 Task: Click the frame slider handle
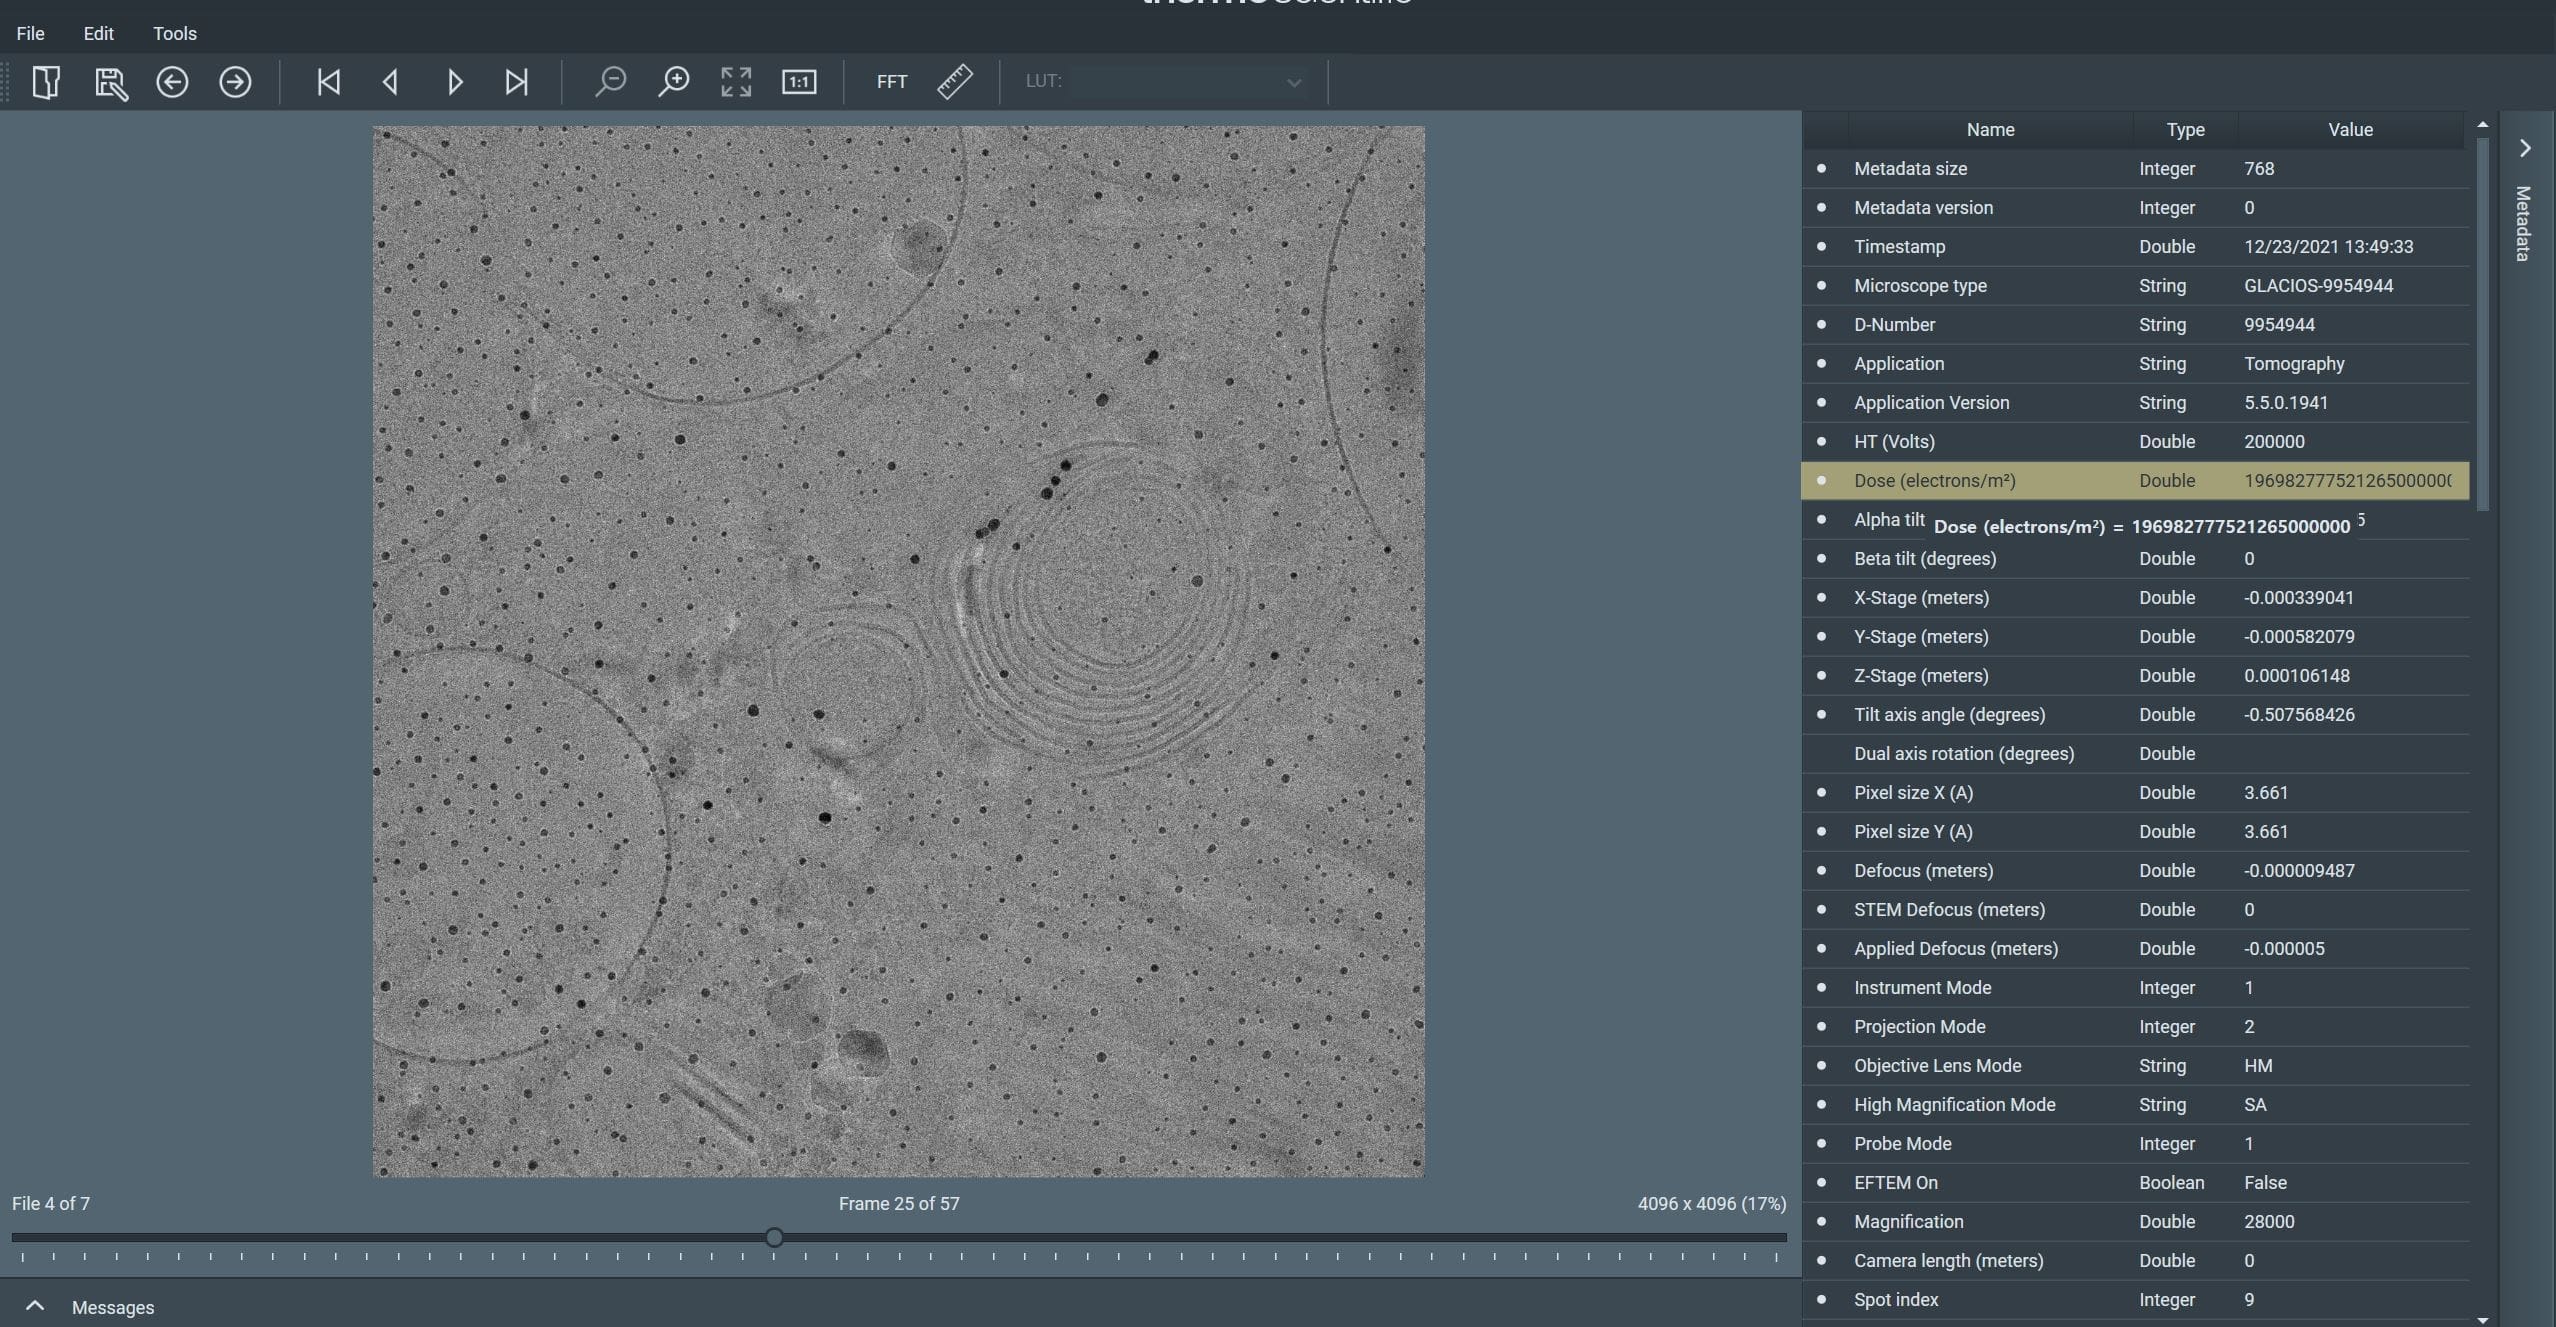click(774, 1238)
